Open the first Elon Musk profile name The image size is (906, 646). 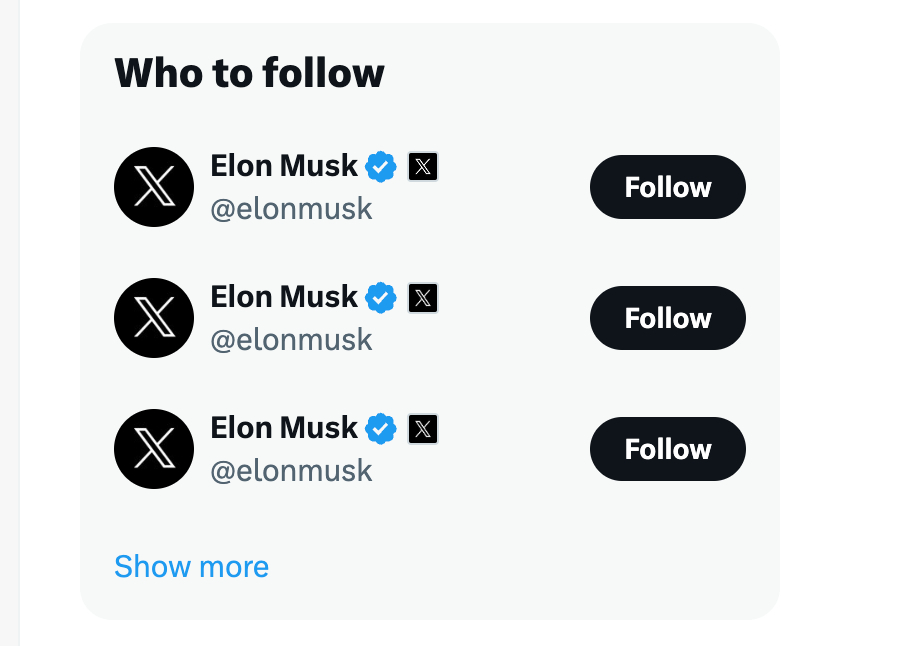coord(284,166)
